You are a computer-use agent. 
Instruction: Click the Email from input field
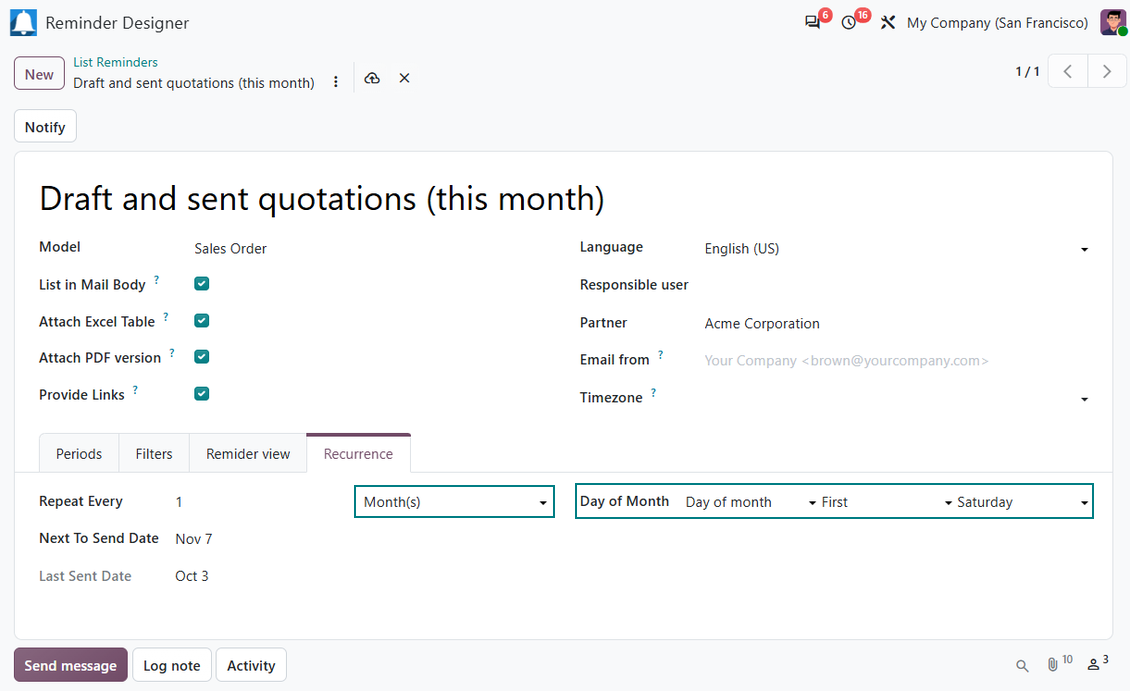[897, 360]
